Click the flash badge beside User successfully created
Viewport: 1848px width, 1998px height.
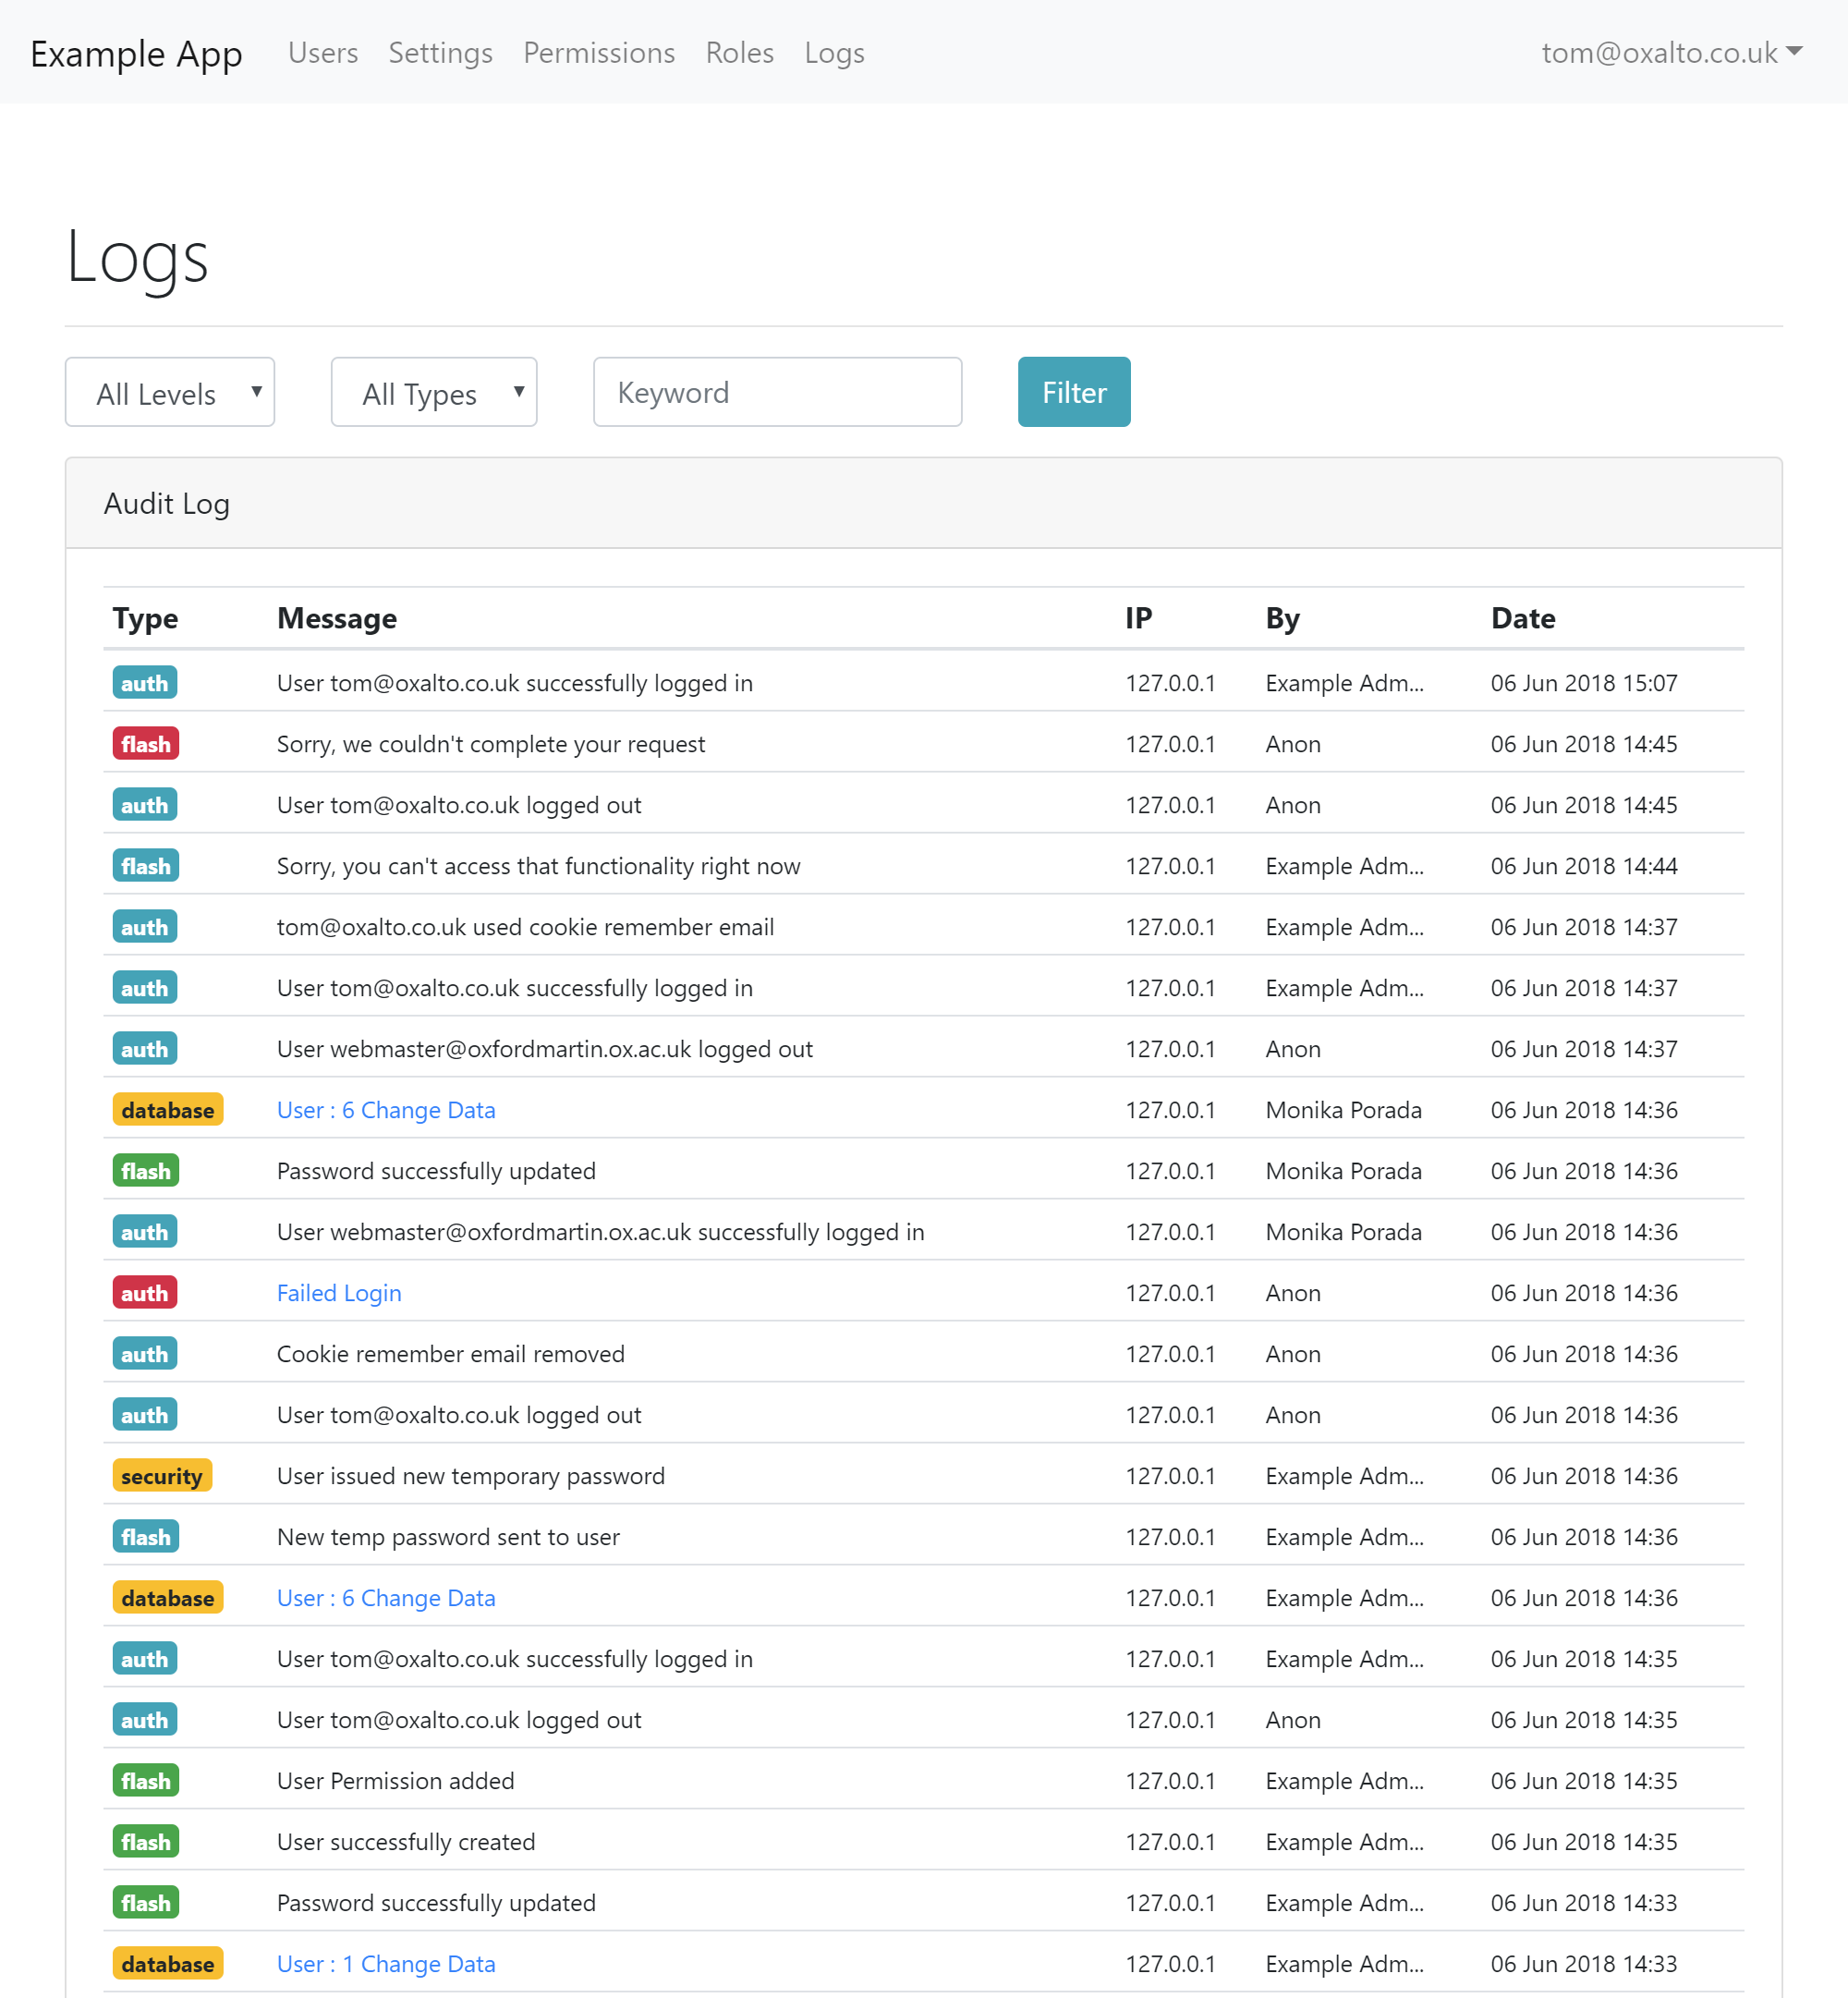pos(145,1841)
